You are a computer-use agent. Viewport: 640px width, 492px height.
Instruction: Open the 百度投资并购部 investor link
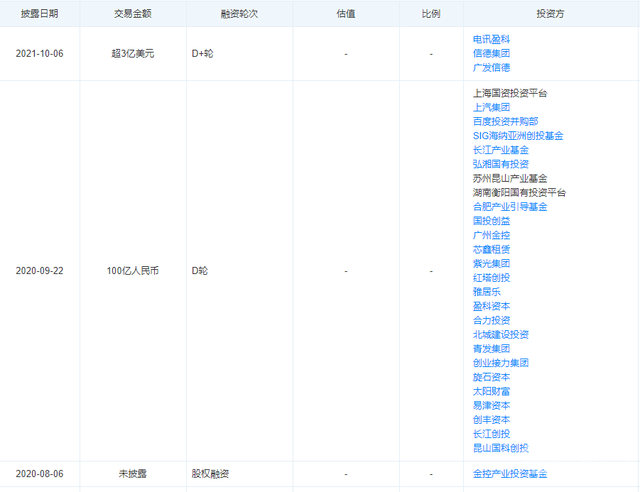click(x=505, y=122)
